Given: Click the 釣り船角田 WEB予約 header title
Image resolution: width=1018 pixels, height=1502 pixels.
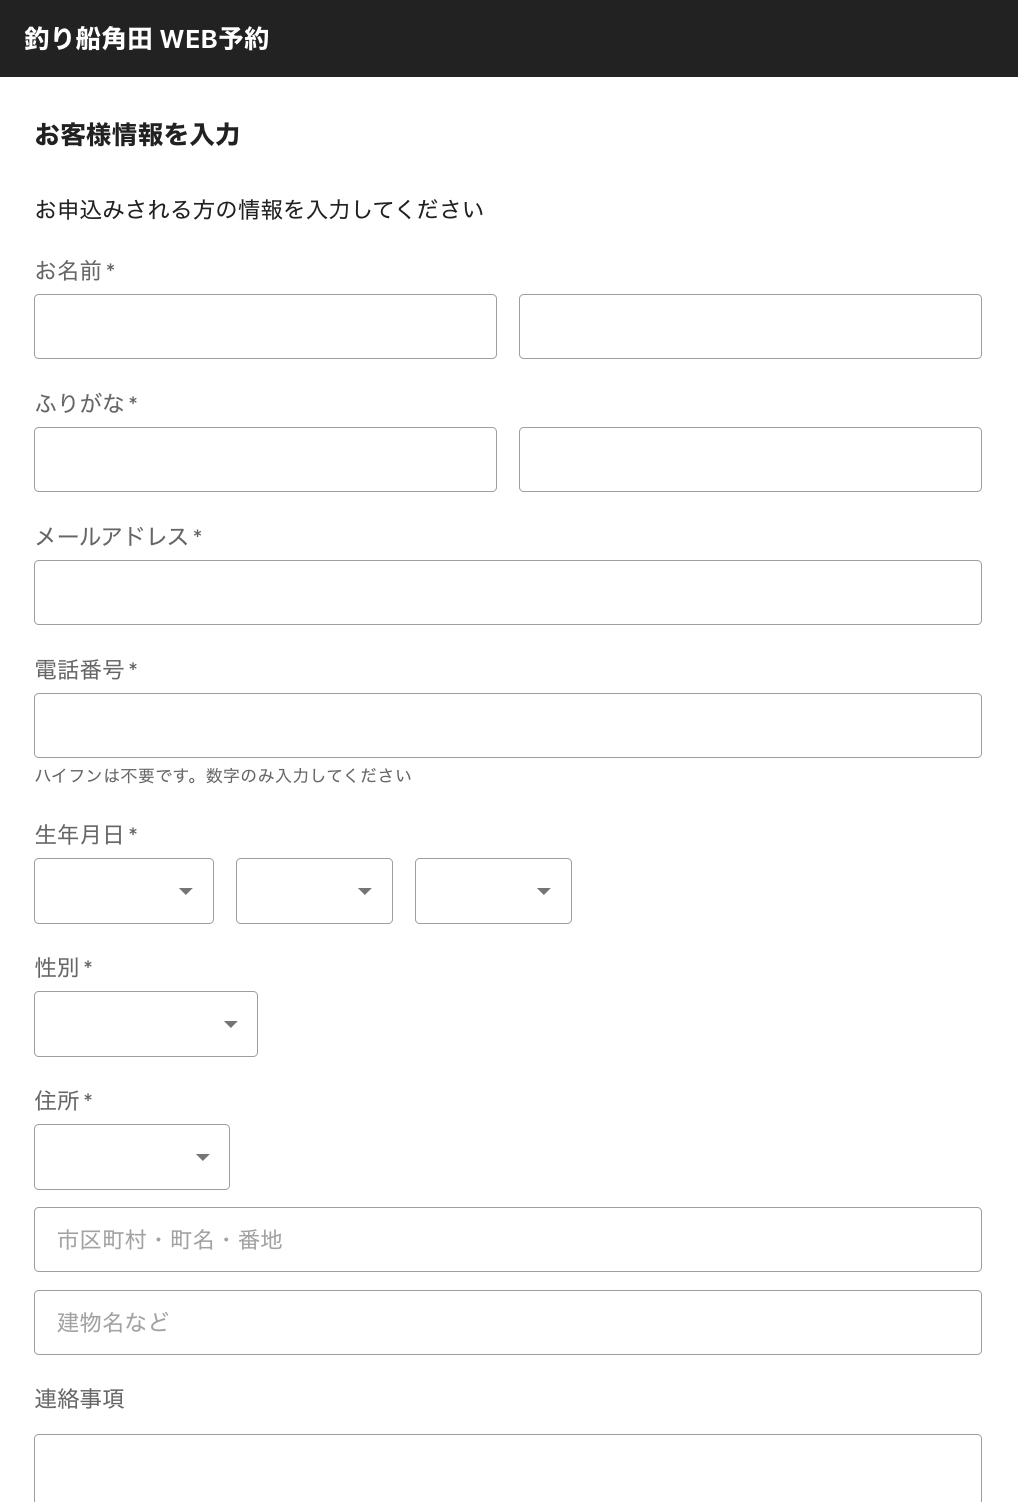Looking at the screenshot, I should [147, 39].
